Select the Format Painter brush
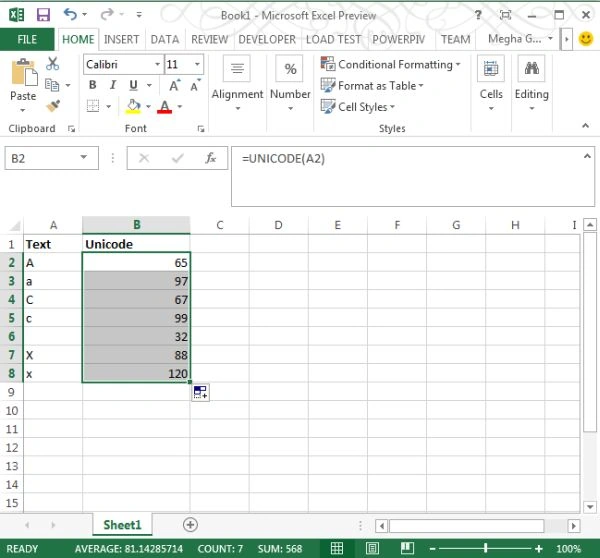600x558 pixels. pos(53,106)
